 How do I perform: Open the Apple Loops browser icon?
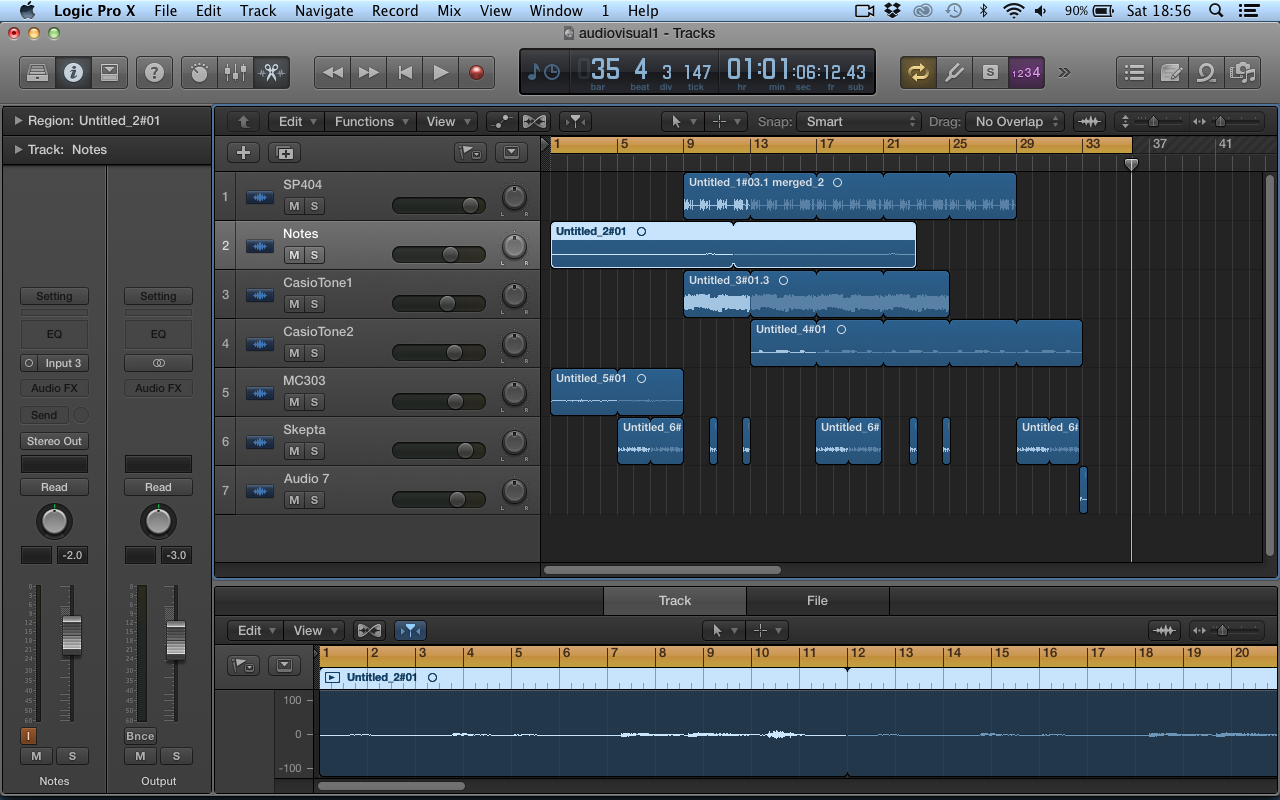(1206, 72)
